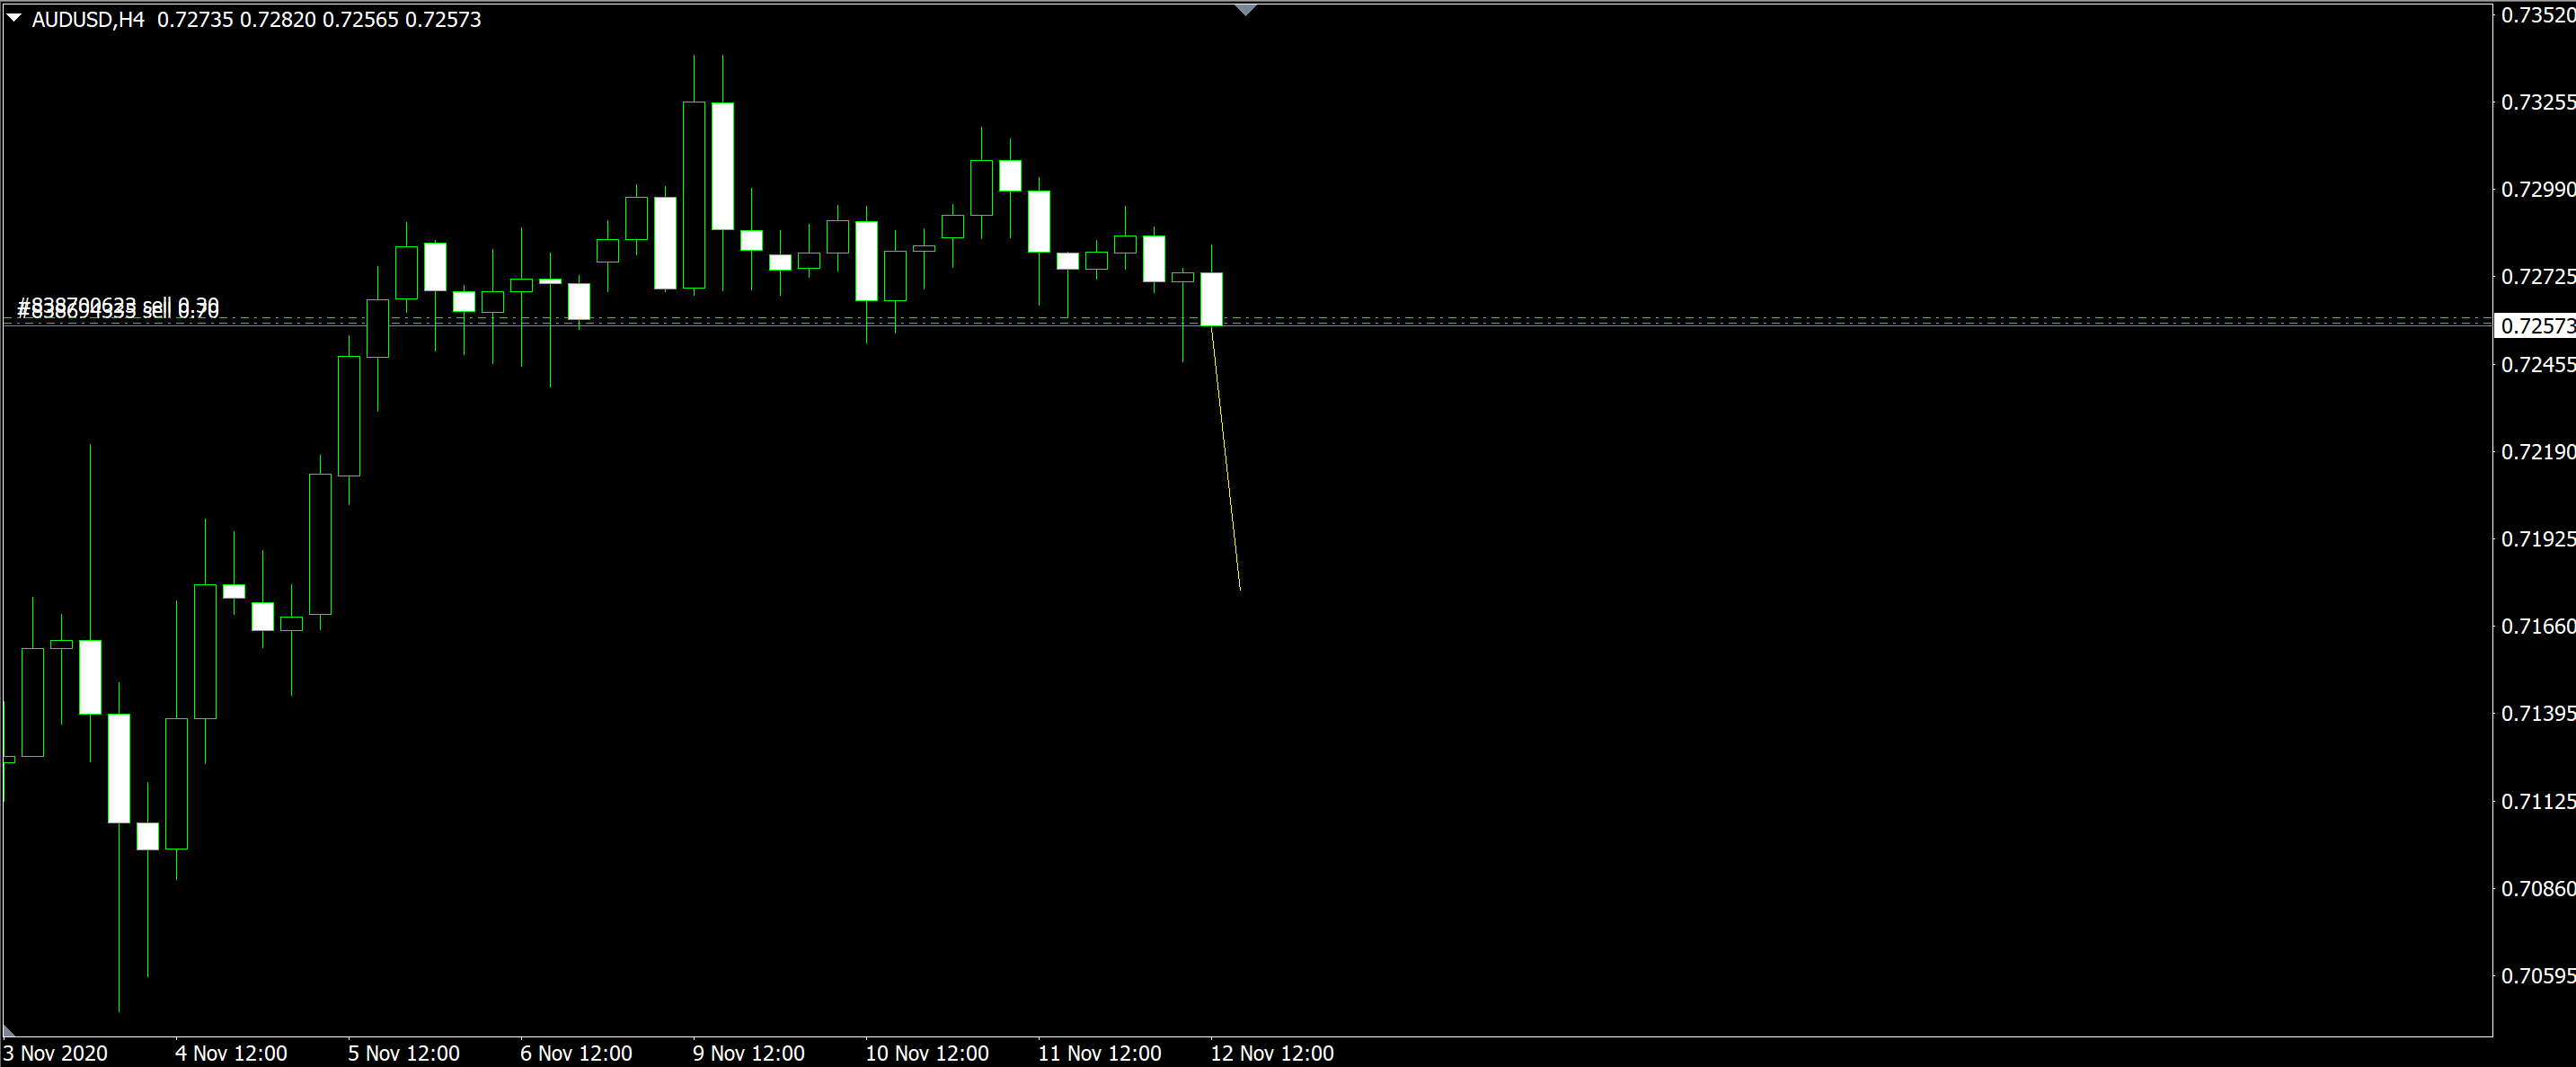Select the yellow trend line
Screen dimensions: 2576x1067
[x=1226, y=460]
